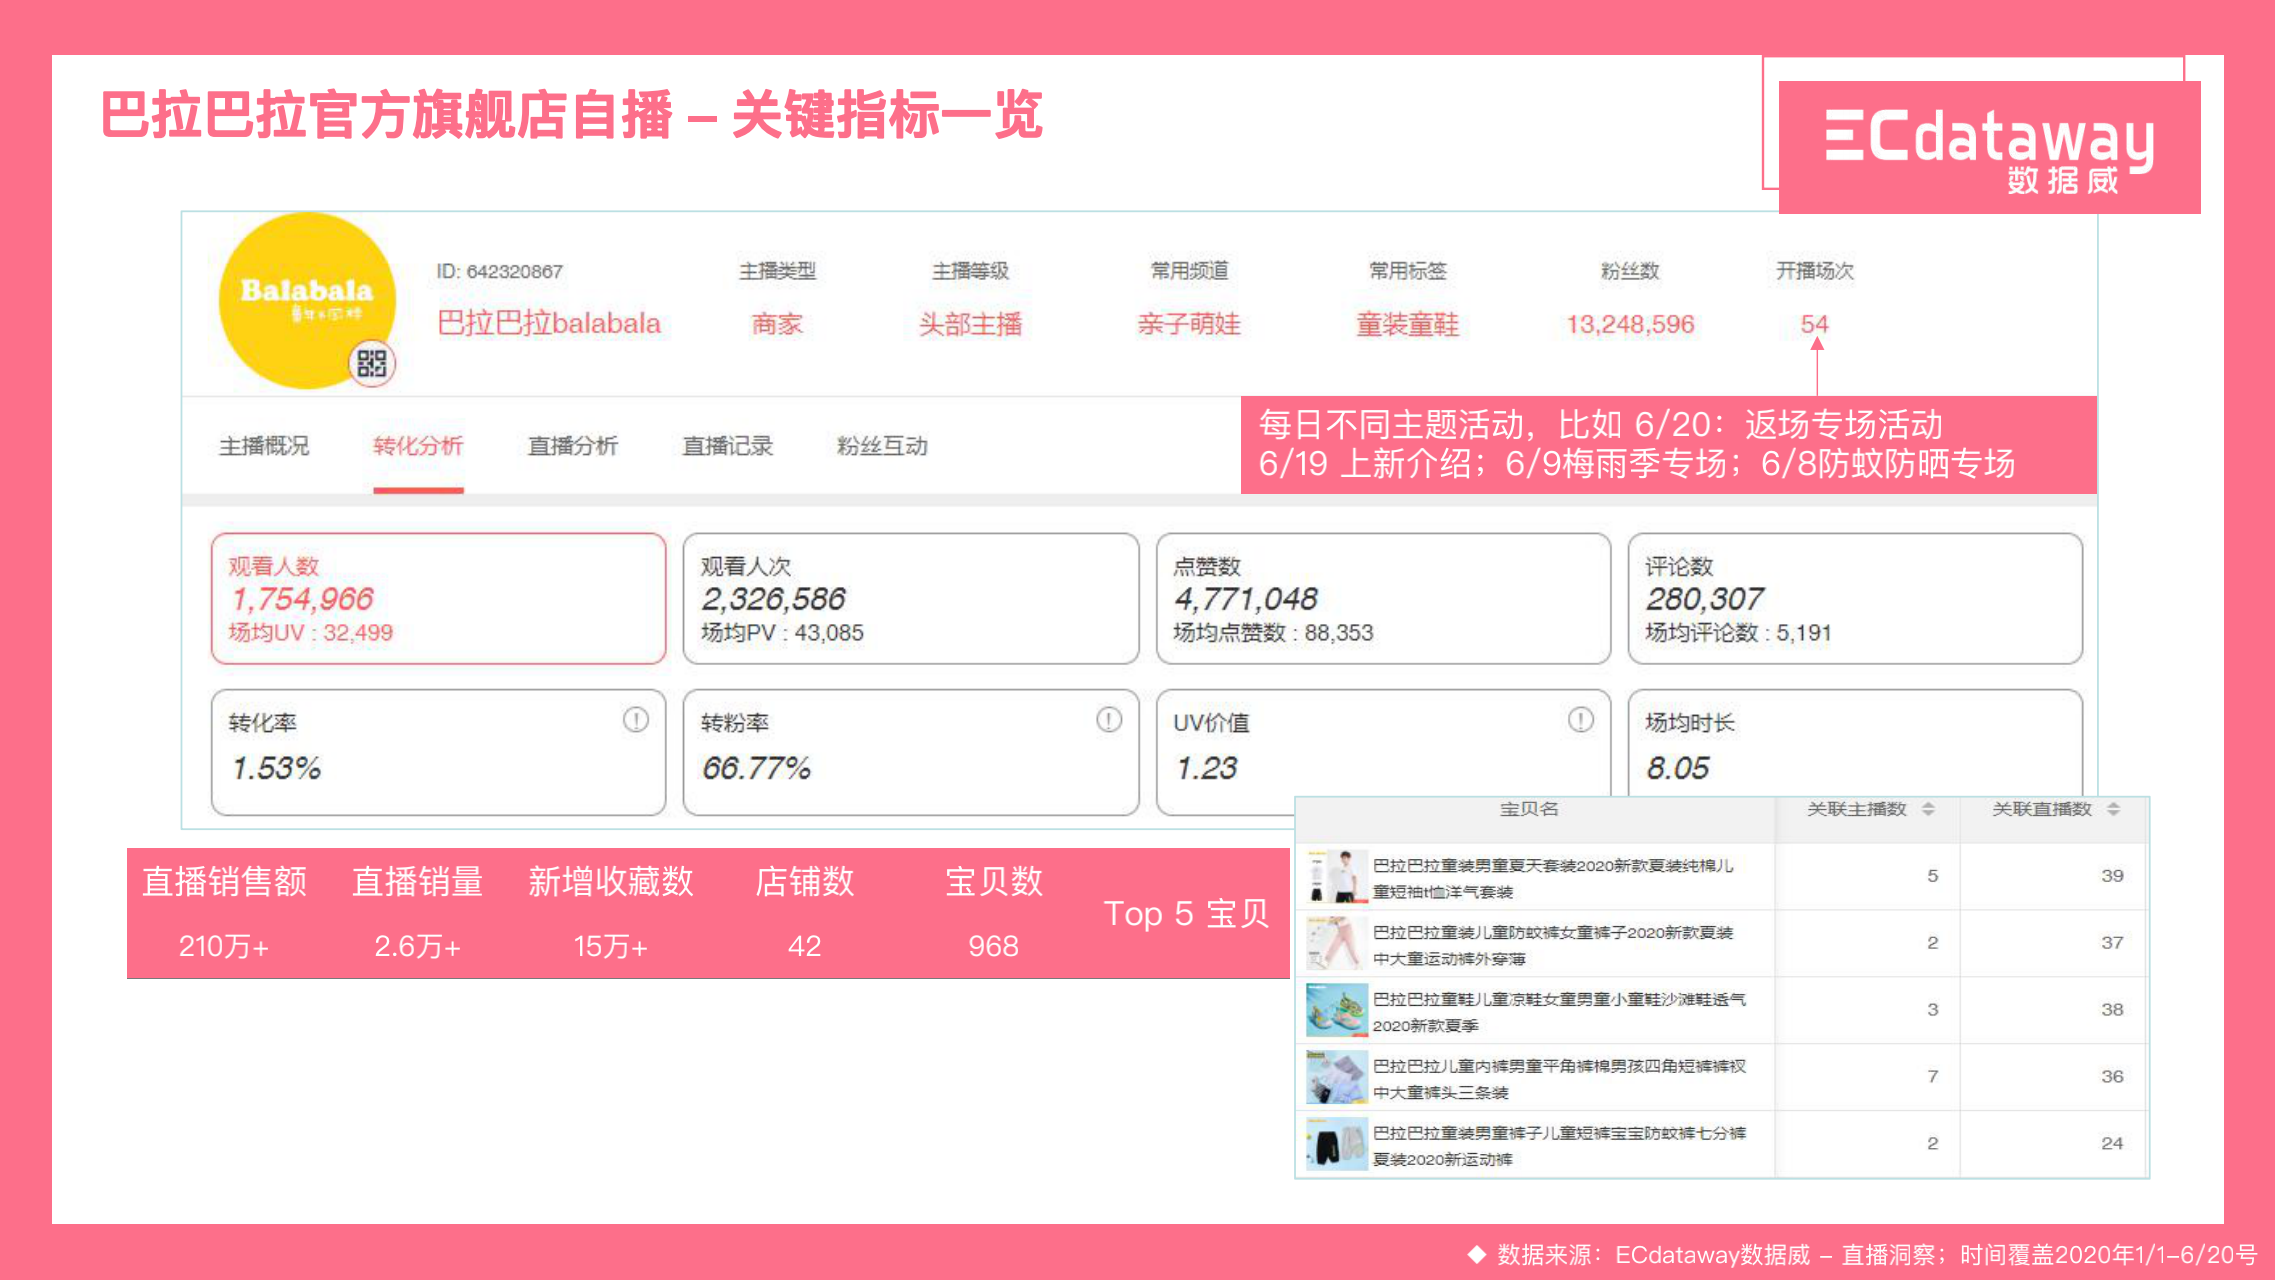Image resolution: width=2275 pixels, height=1280 pixels.
Task: Open the kids sandals product thumbnail
Action: [x=1337, y=1010]
